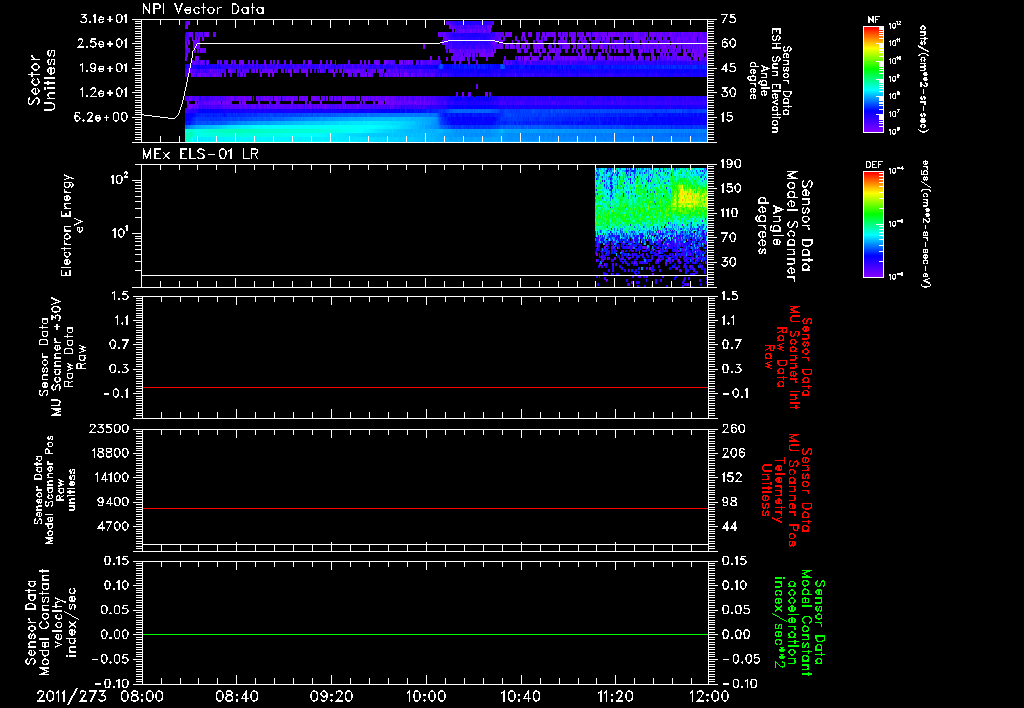The width and height of the screenshot is (1024, 708).
Task: Click the '2.5e+01' sector axis value
Action: (x=104, y=43)
